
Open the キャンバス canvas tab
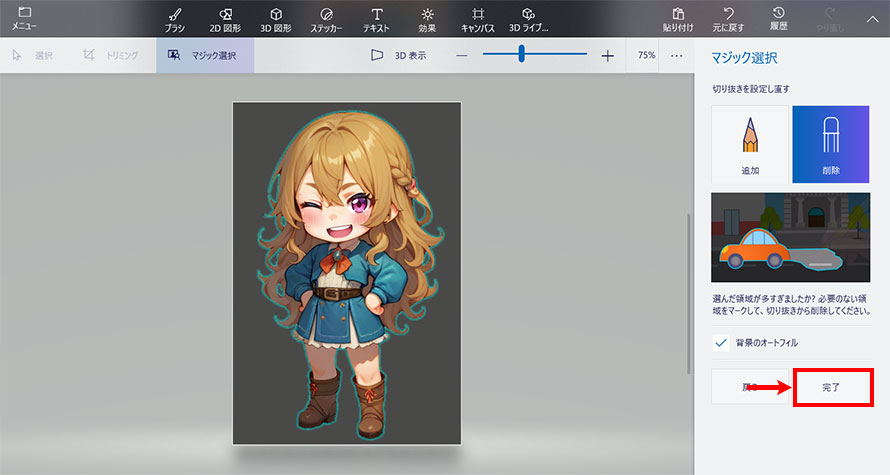pyautogui.click(x=478, y=19)
